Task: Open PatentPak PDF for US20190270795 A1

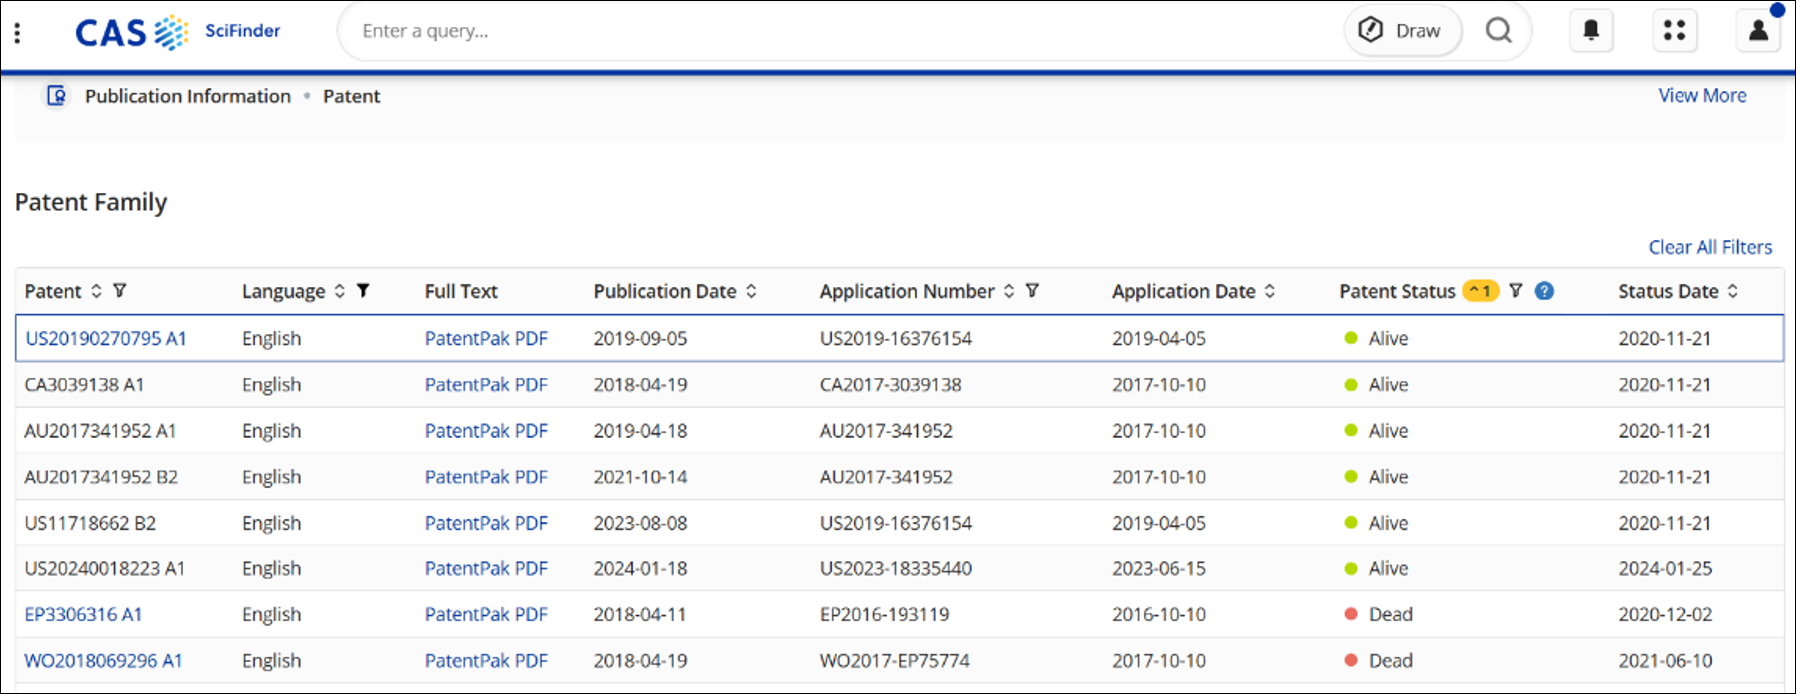Action: 486,339
